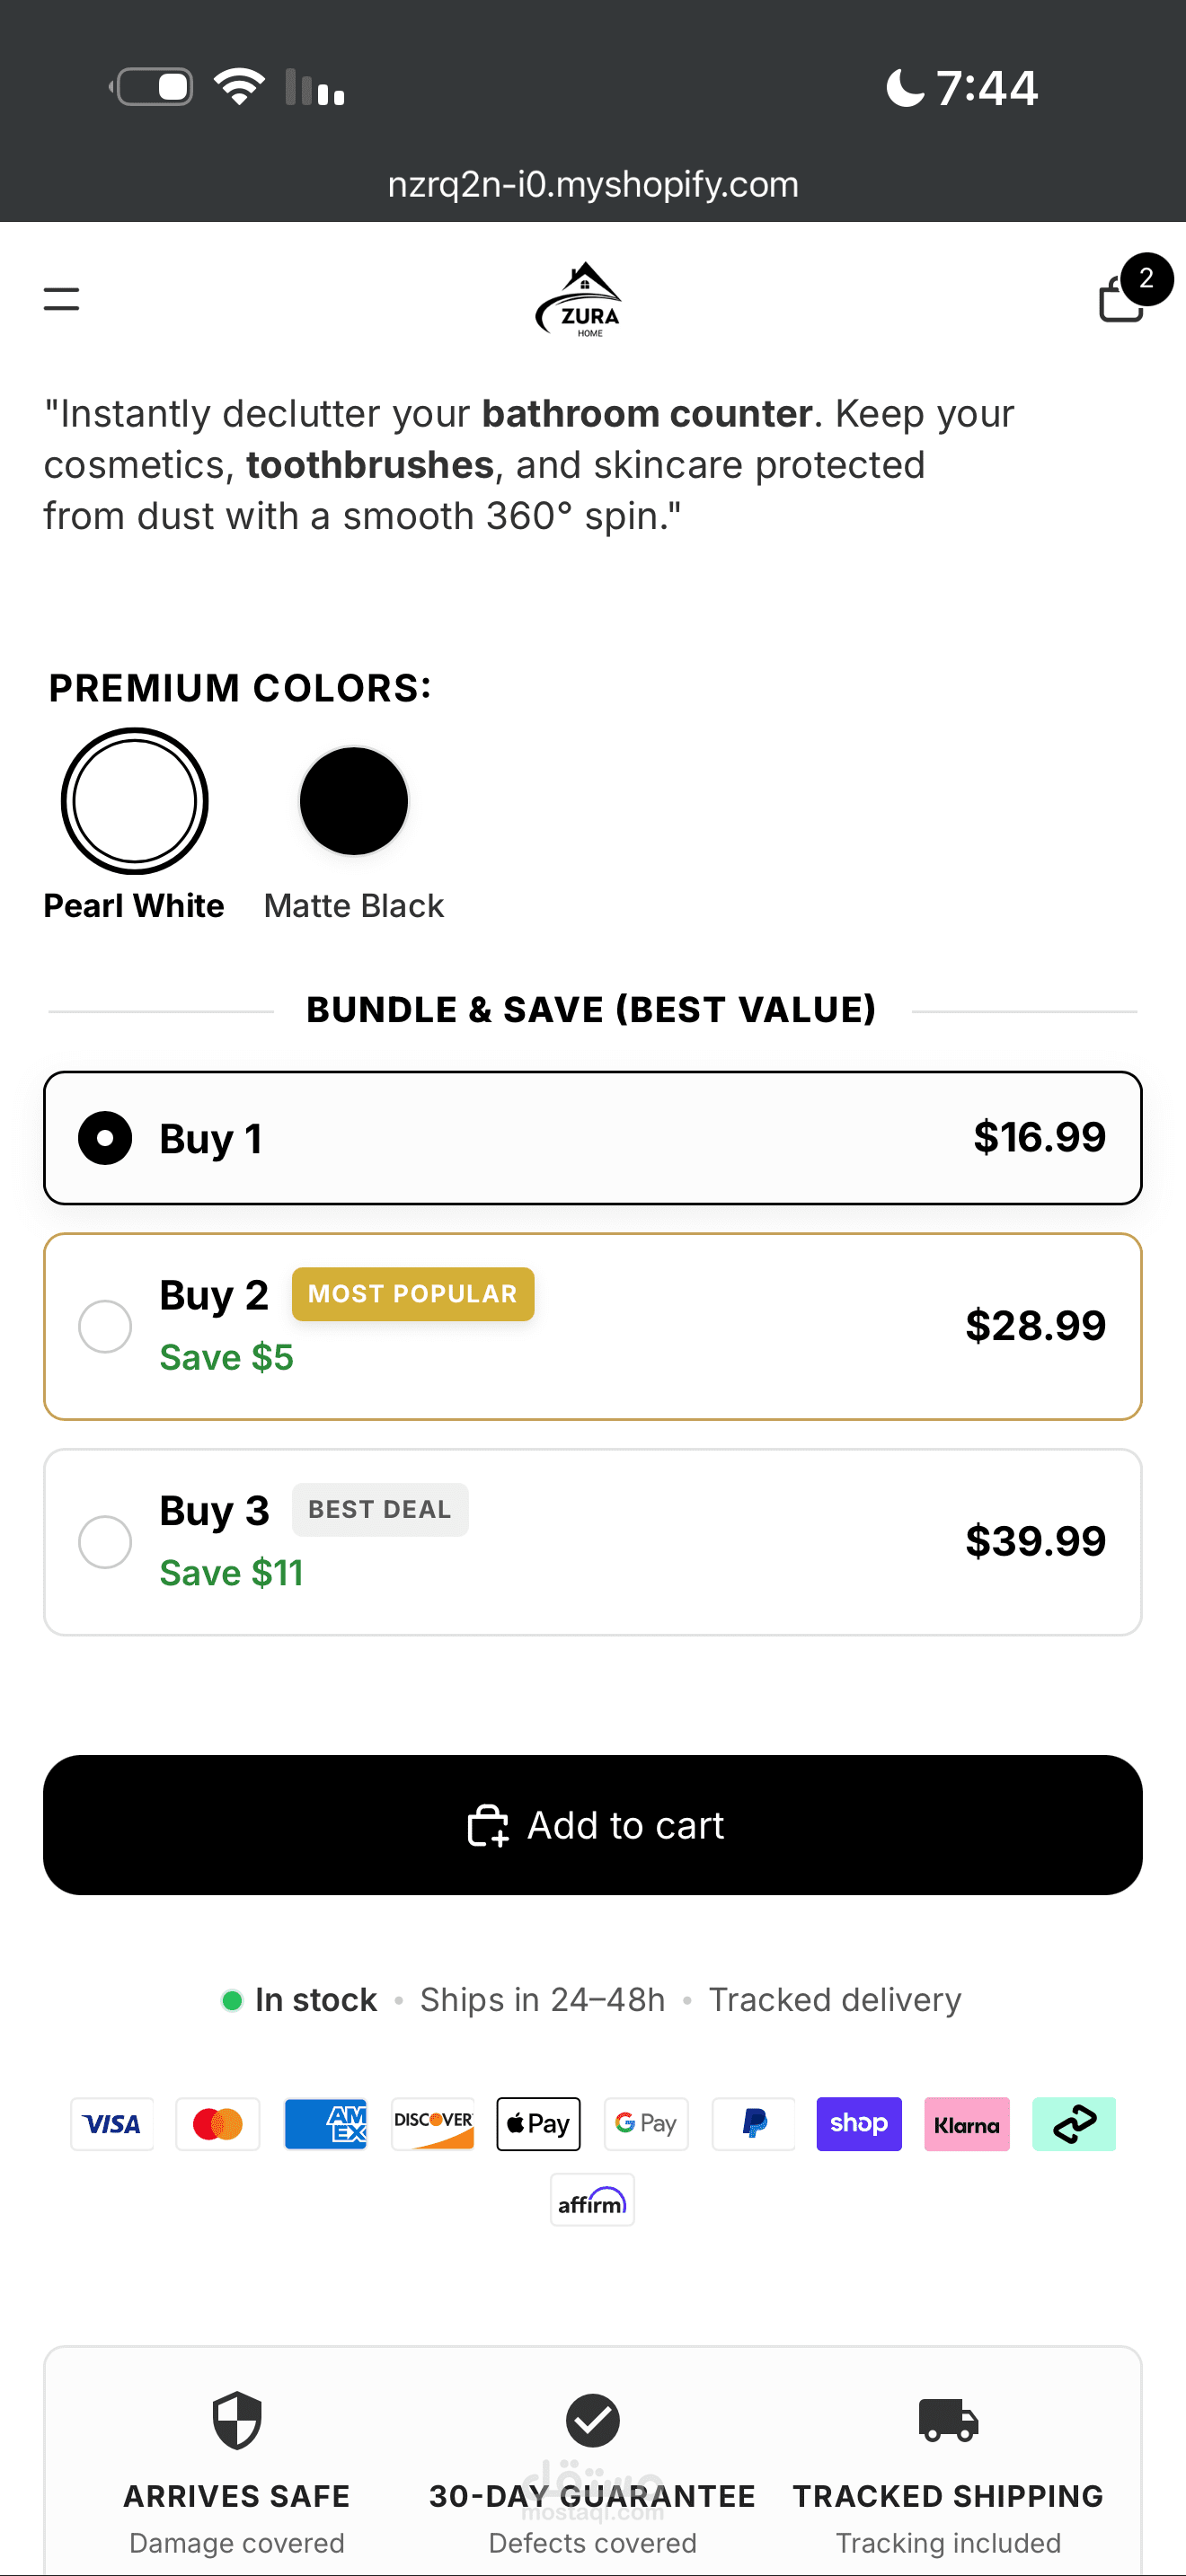Click the Visa payment icon
1186x2576 pixels.
pyautogui.click(x=112, y=2123)
